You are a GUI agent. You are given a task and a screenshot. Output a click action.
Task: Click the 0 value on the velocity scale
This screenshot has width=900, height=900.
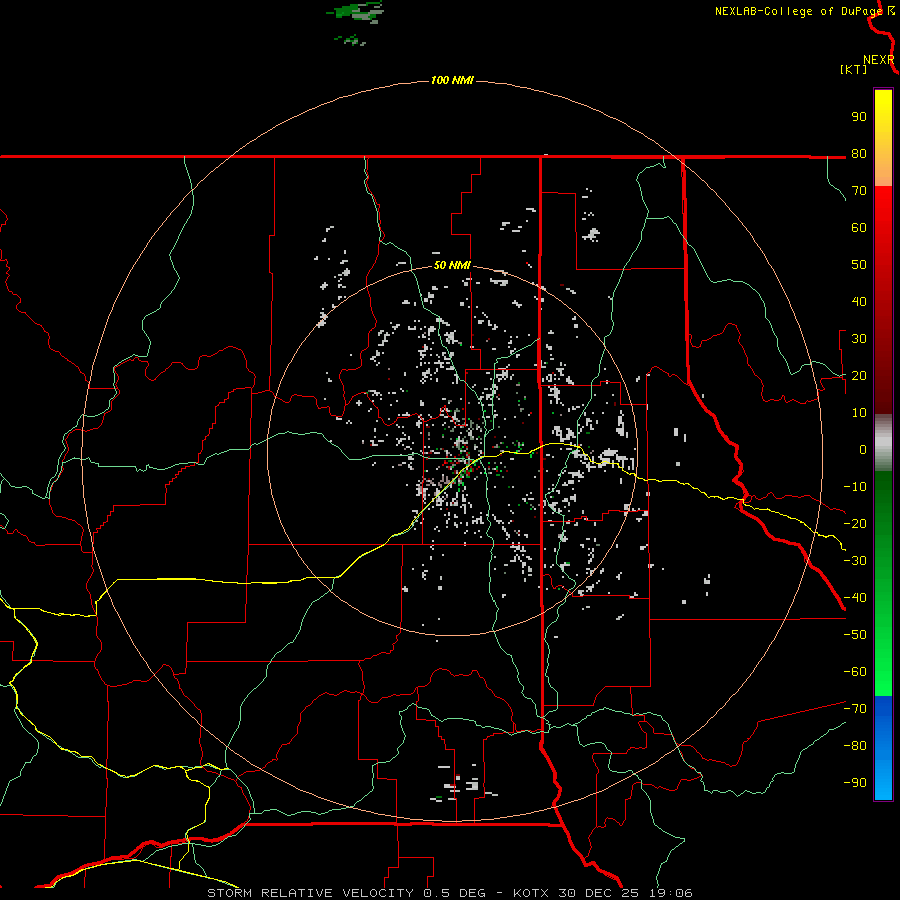(x=863, y=450)
